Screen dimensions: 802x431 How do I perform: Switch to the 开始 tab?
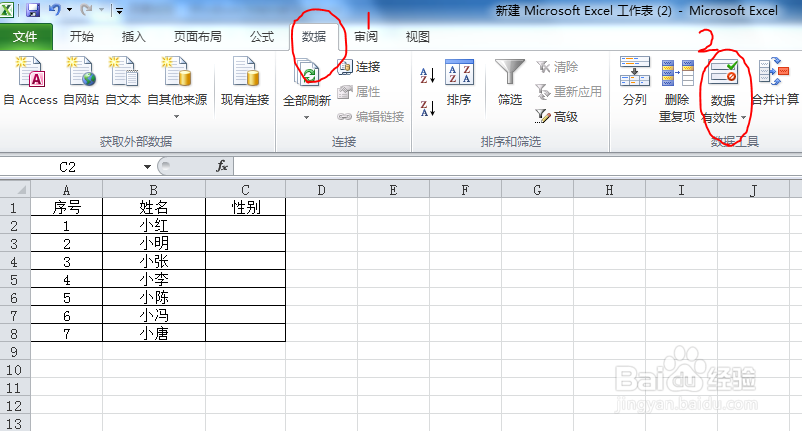[82, 37]
